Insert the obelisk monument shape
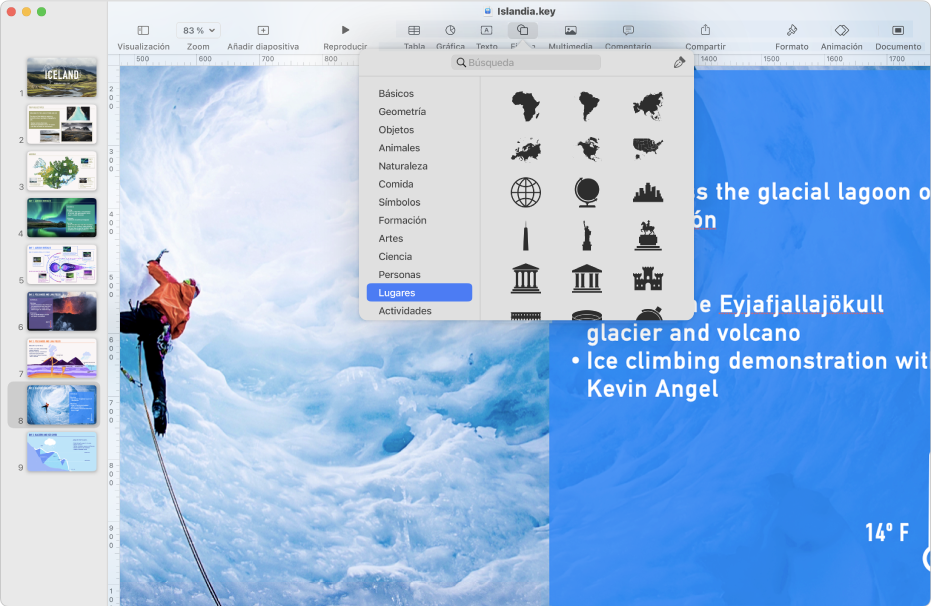 pyautogui.click(x=525, y=236)
